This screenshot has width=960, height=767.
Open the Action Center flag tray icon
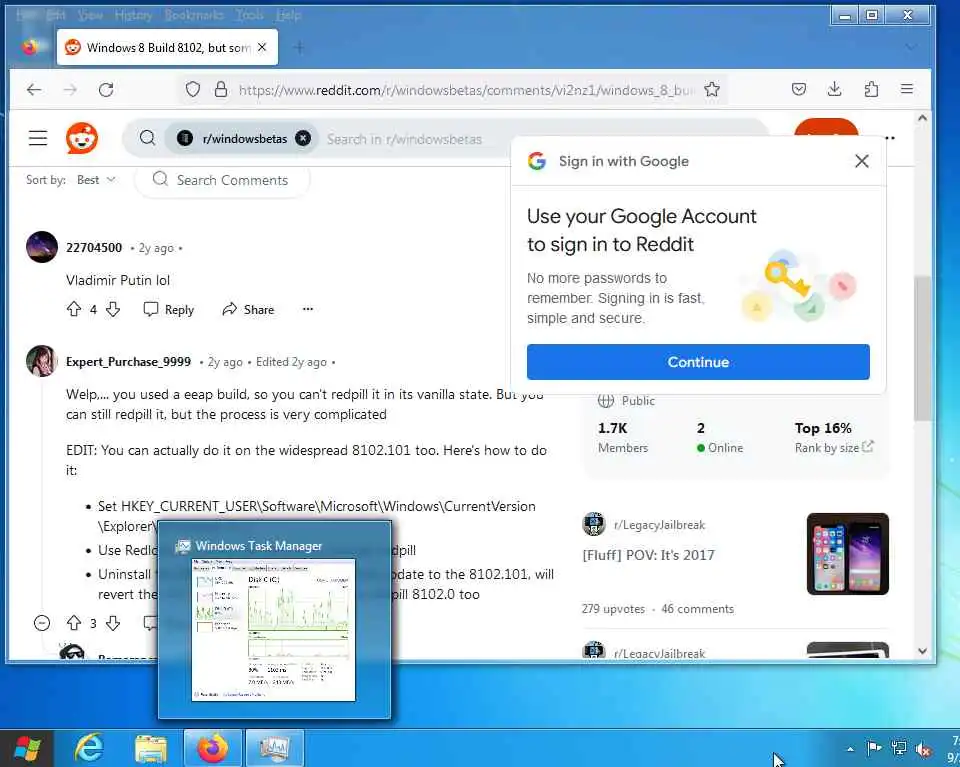coord(874,748)
